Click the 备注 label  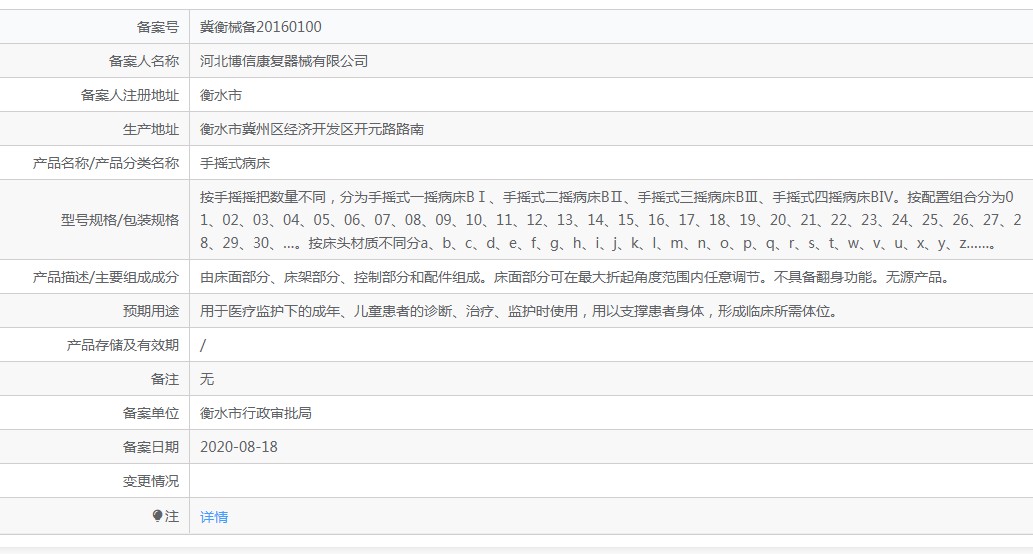coord(165,379)
